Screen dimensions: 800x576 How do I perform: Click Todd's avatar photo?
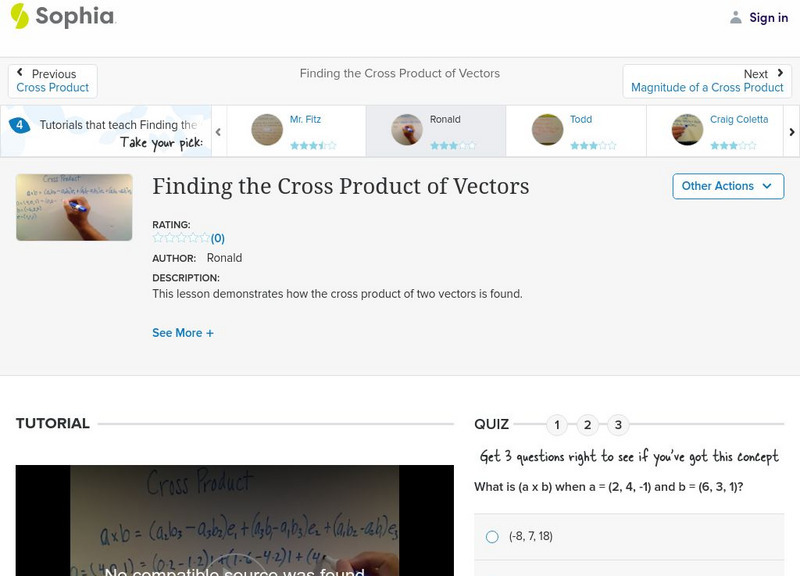546,129
